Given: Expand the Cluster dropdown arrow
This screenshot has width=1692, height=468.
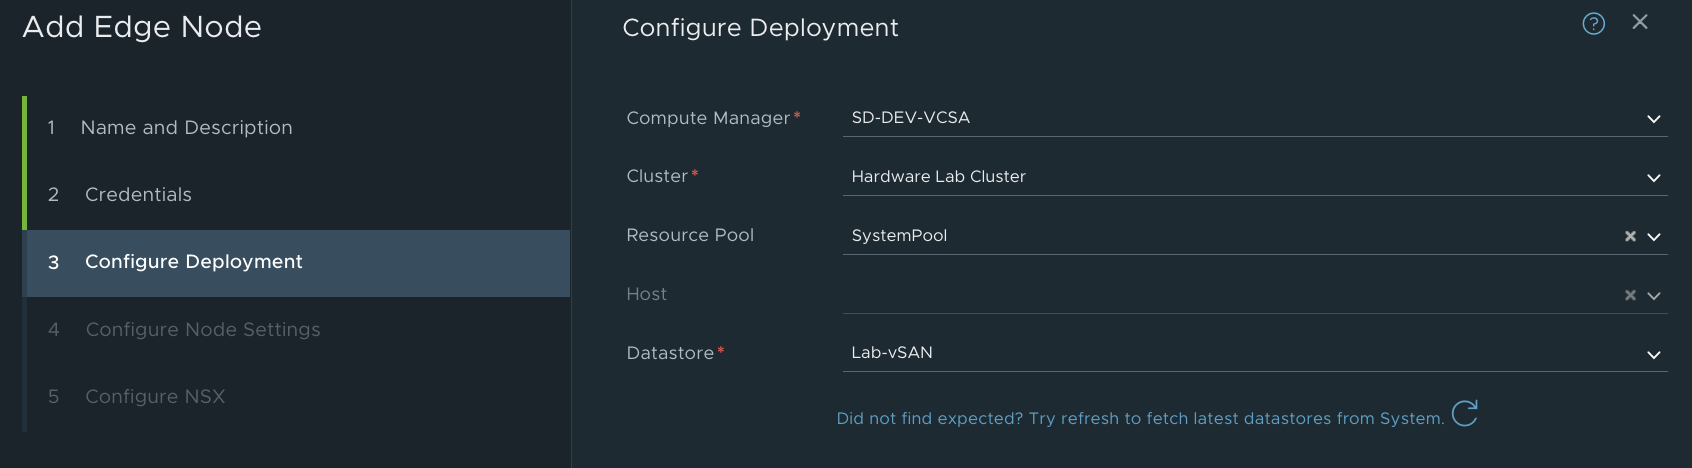Looking at the screenshot, I should (x=1653, y=178).
